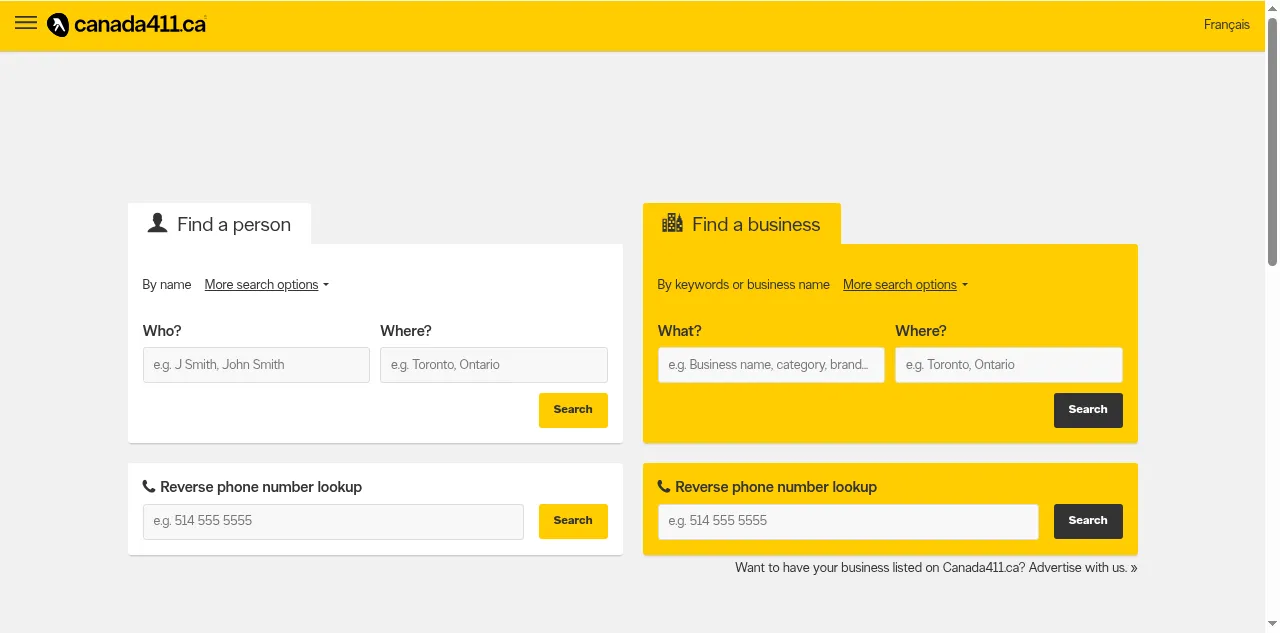This screenshot has height=633, width=1280.
Task: Click the buildings icon beside Find a business
Action: pos(672,223)
